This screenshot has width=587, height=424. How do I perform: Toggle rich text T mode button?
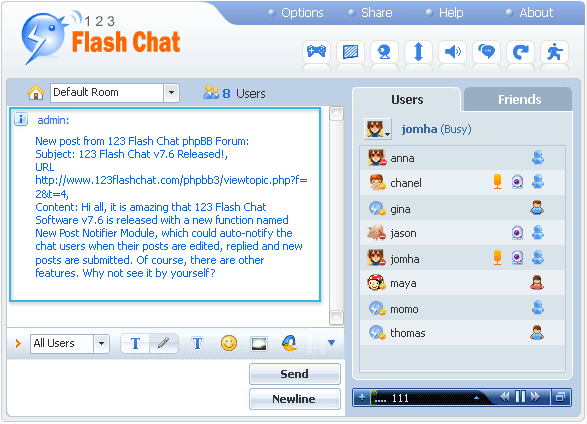pos(135,344)
